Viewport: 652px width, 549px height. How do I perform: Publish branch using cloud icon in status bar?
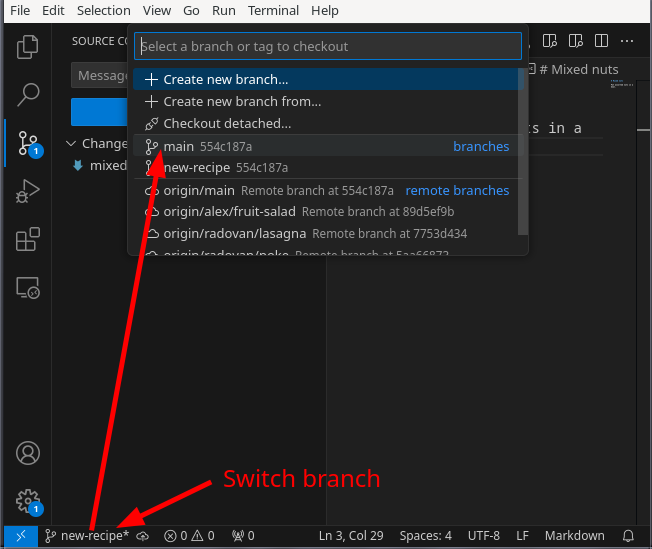point(142,536)
